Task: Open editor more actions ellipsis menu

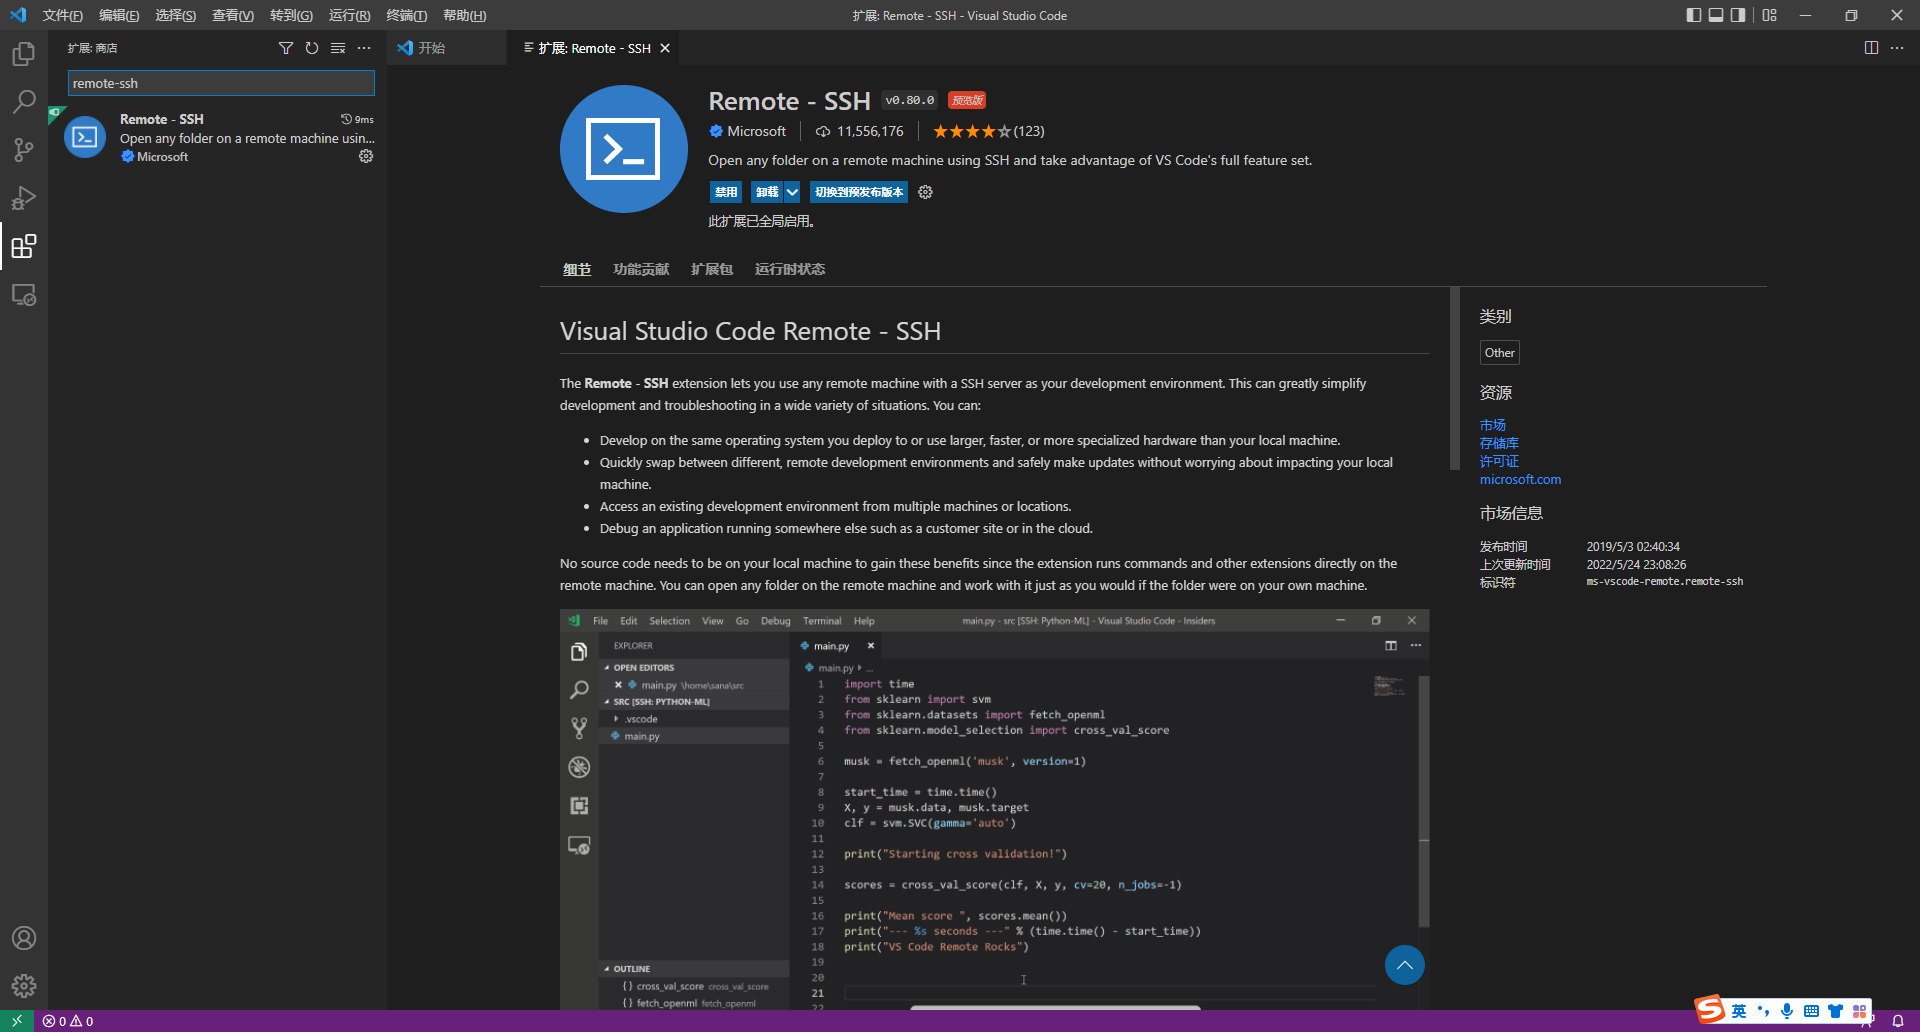Action: pyautogui.click(x=1897, y=48)
